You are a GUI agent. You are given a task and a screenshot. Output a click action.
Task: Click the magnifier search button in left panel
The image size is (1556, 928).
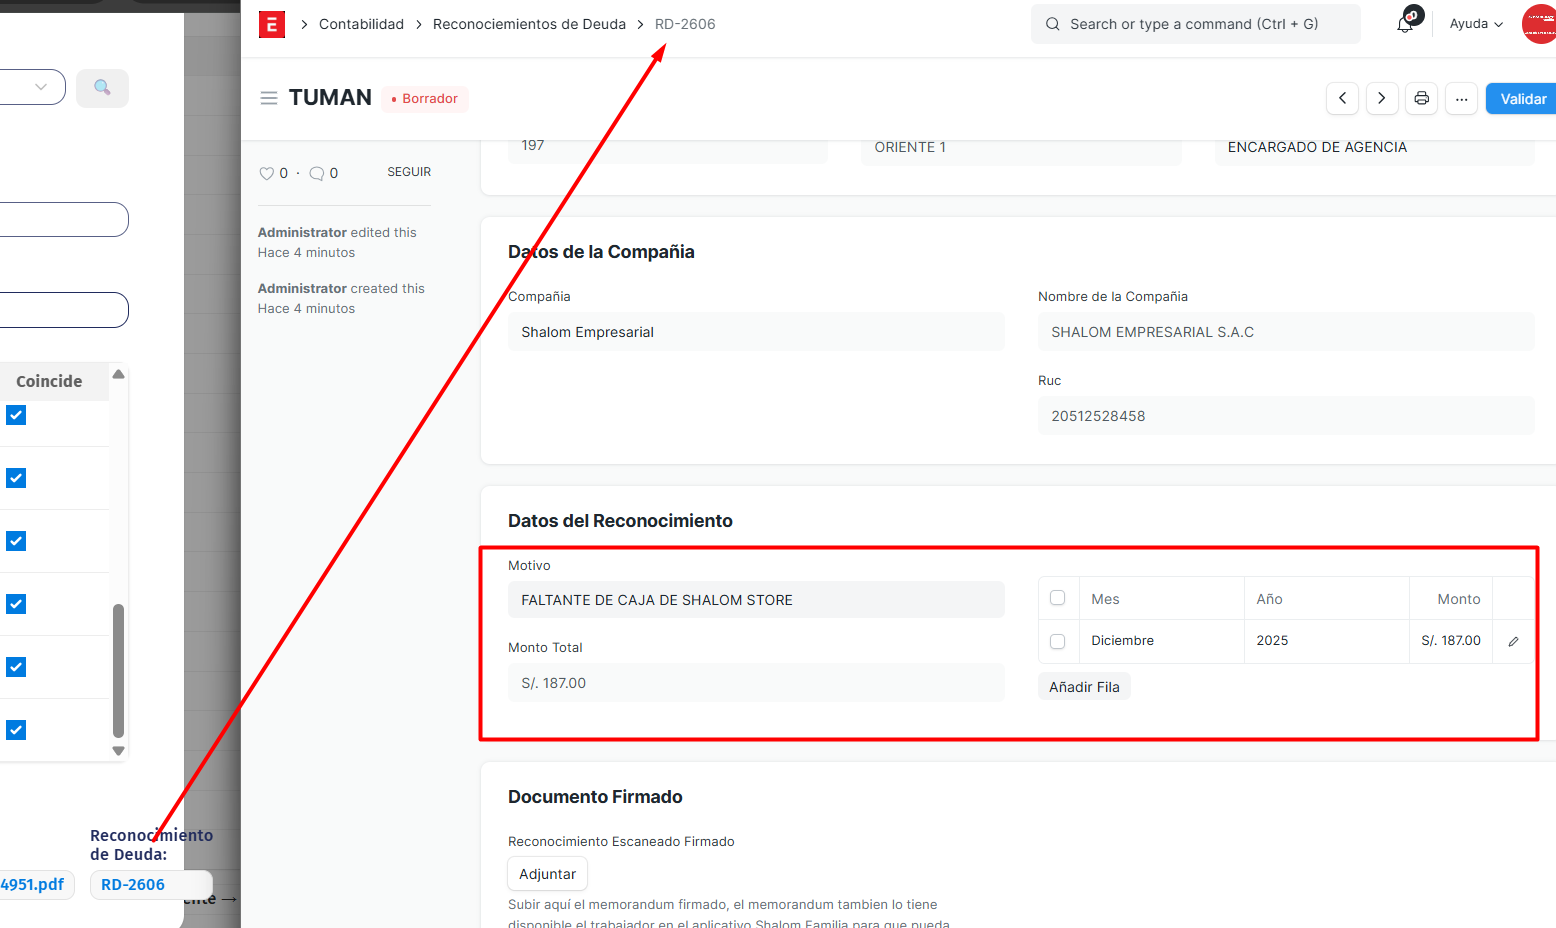pos(102,88)
